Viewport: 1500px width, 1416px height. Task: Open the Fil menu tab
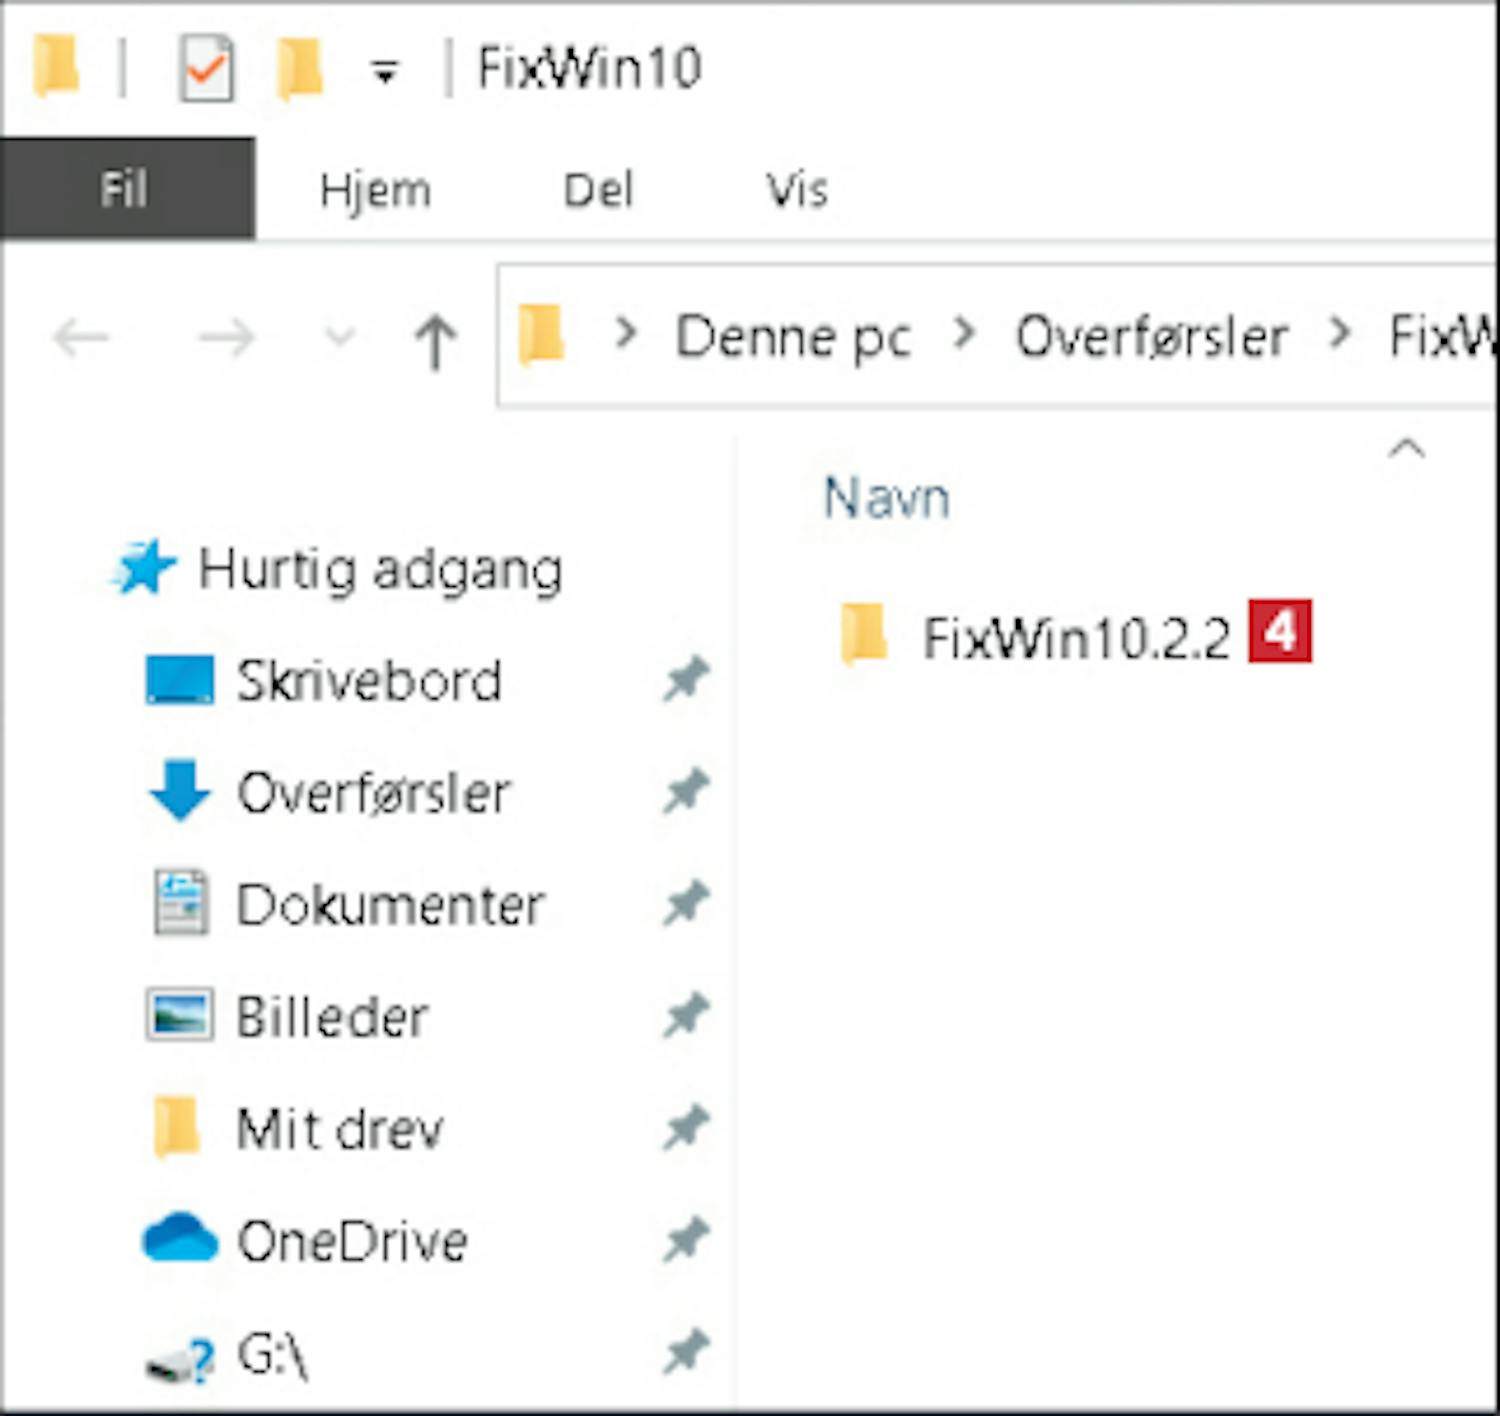125,189
